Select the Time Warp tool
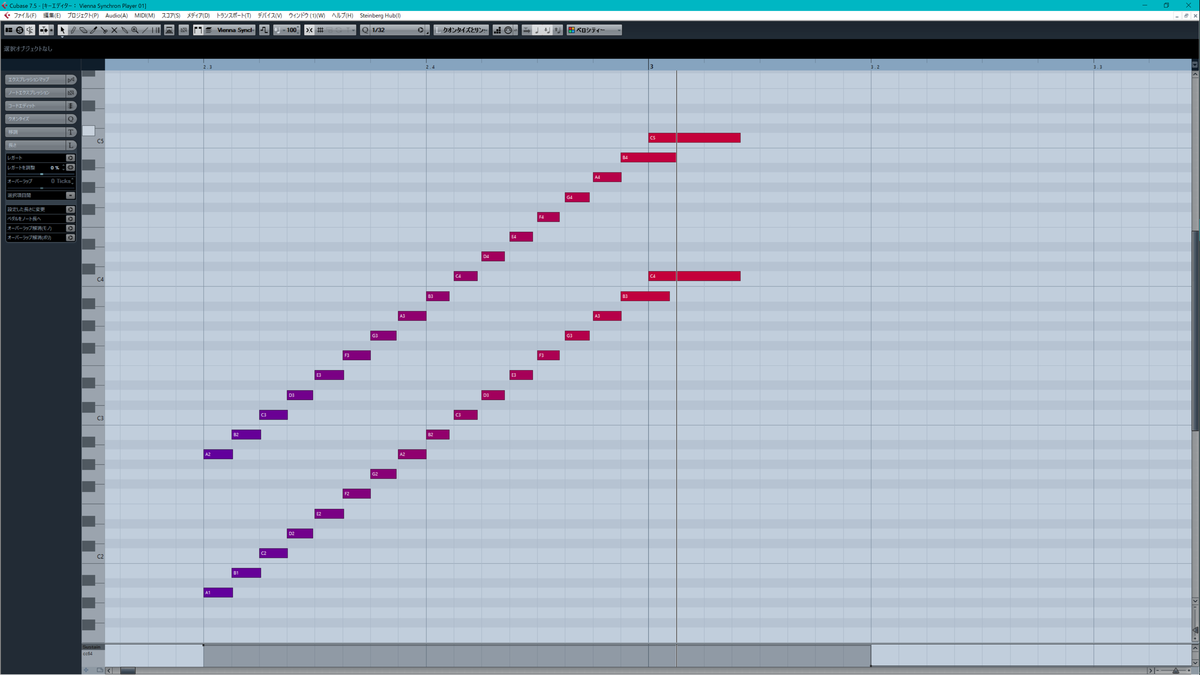Screen dimensions: 1200x675 click(156, 30)
